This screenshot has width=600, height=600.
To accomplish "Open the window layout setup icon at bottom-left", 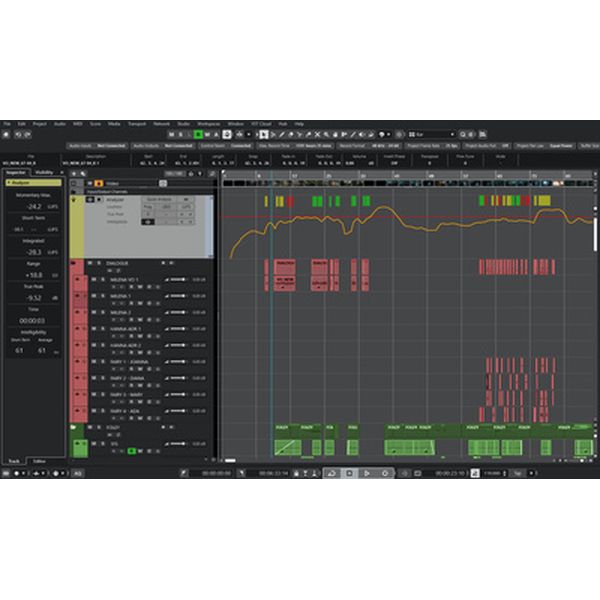I will 8,472.
